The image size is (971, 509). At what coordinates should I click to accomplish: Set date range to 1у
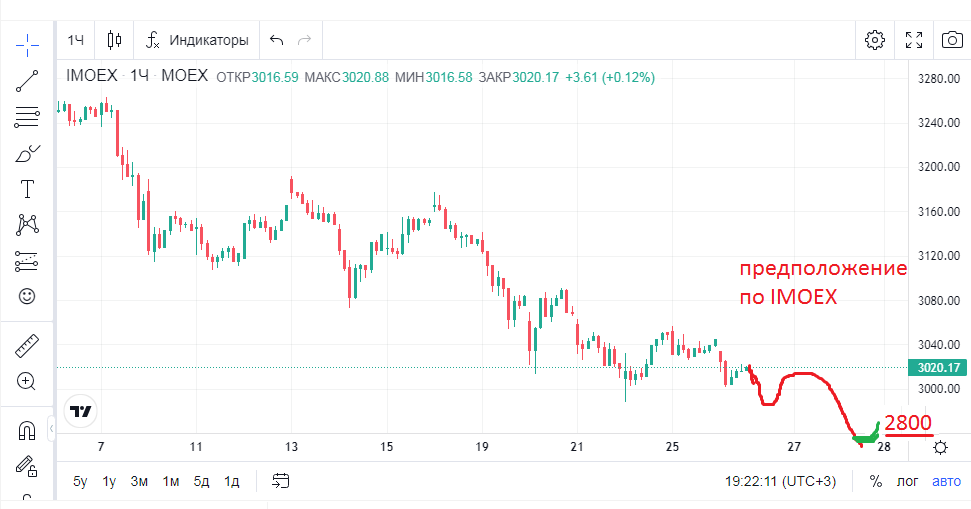pos(109,481)
